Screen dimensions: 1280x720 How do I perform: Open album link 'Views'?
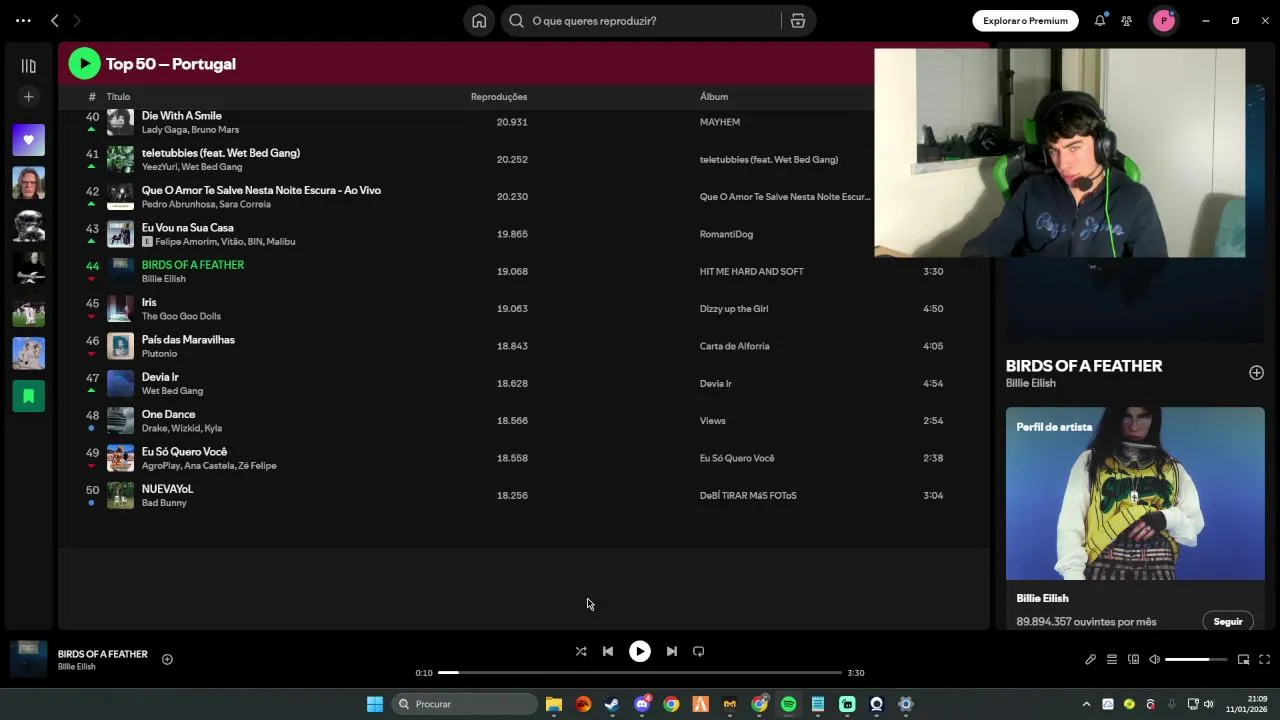click(x=712, y=421)
